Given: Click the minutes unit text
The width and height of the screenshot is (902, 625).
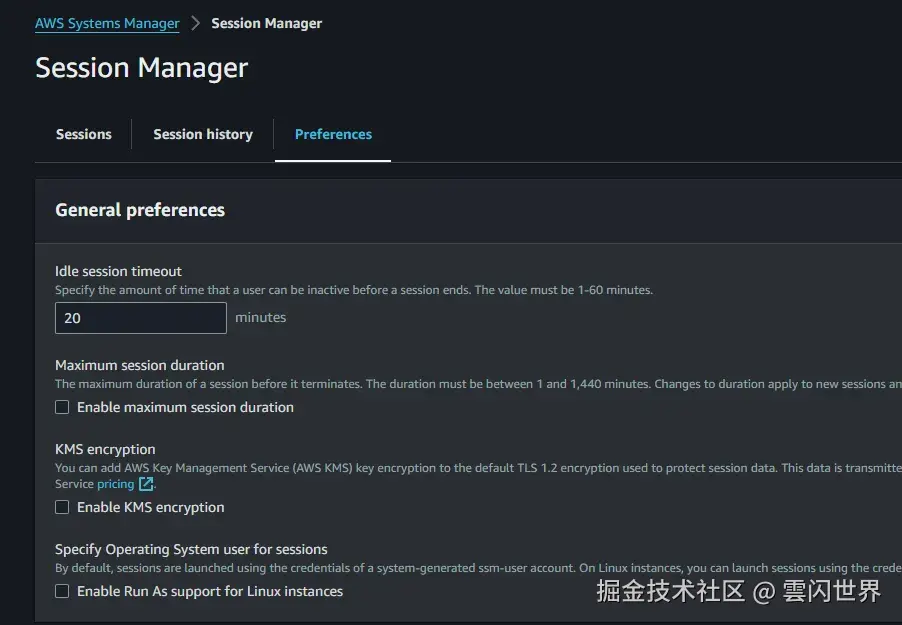Looking at the screenshot, I should click(x=261, y=318).
